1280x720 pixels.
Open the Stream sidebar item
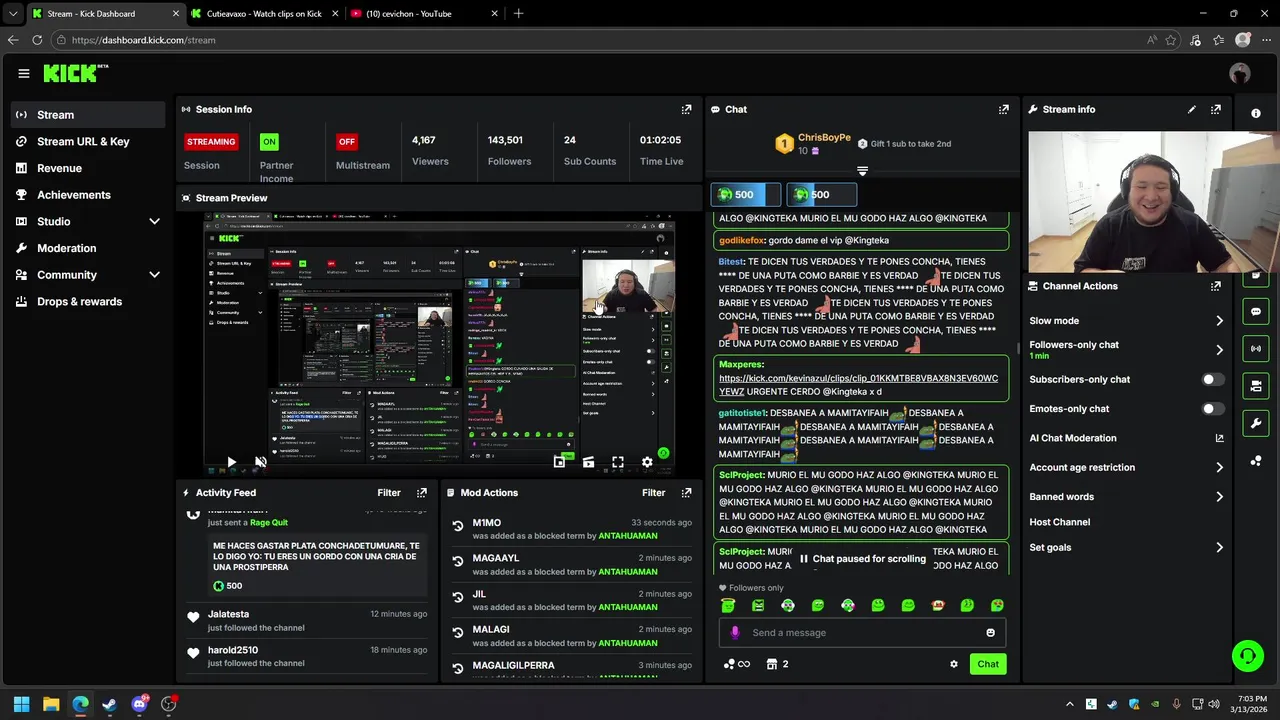88,115
